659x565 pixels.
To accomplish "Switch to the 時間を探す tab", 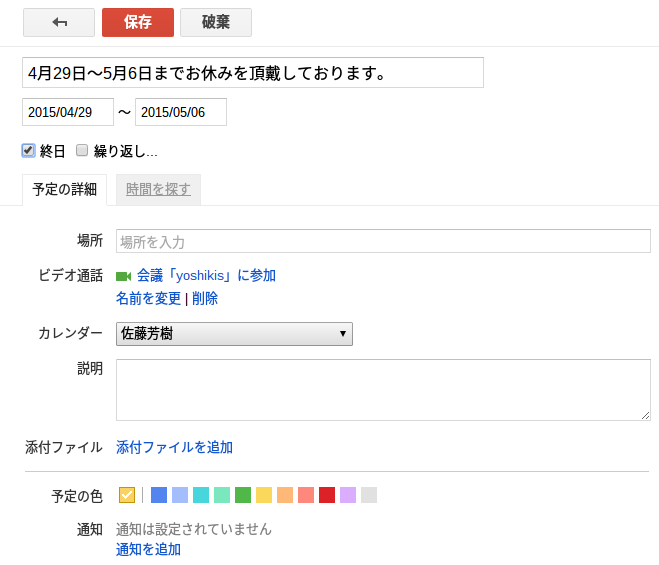I will pyautogui.click(x=158, y=190).
